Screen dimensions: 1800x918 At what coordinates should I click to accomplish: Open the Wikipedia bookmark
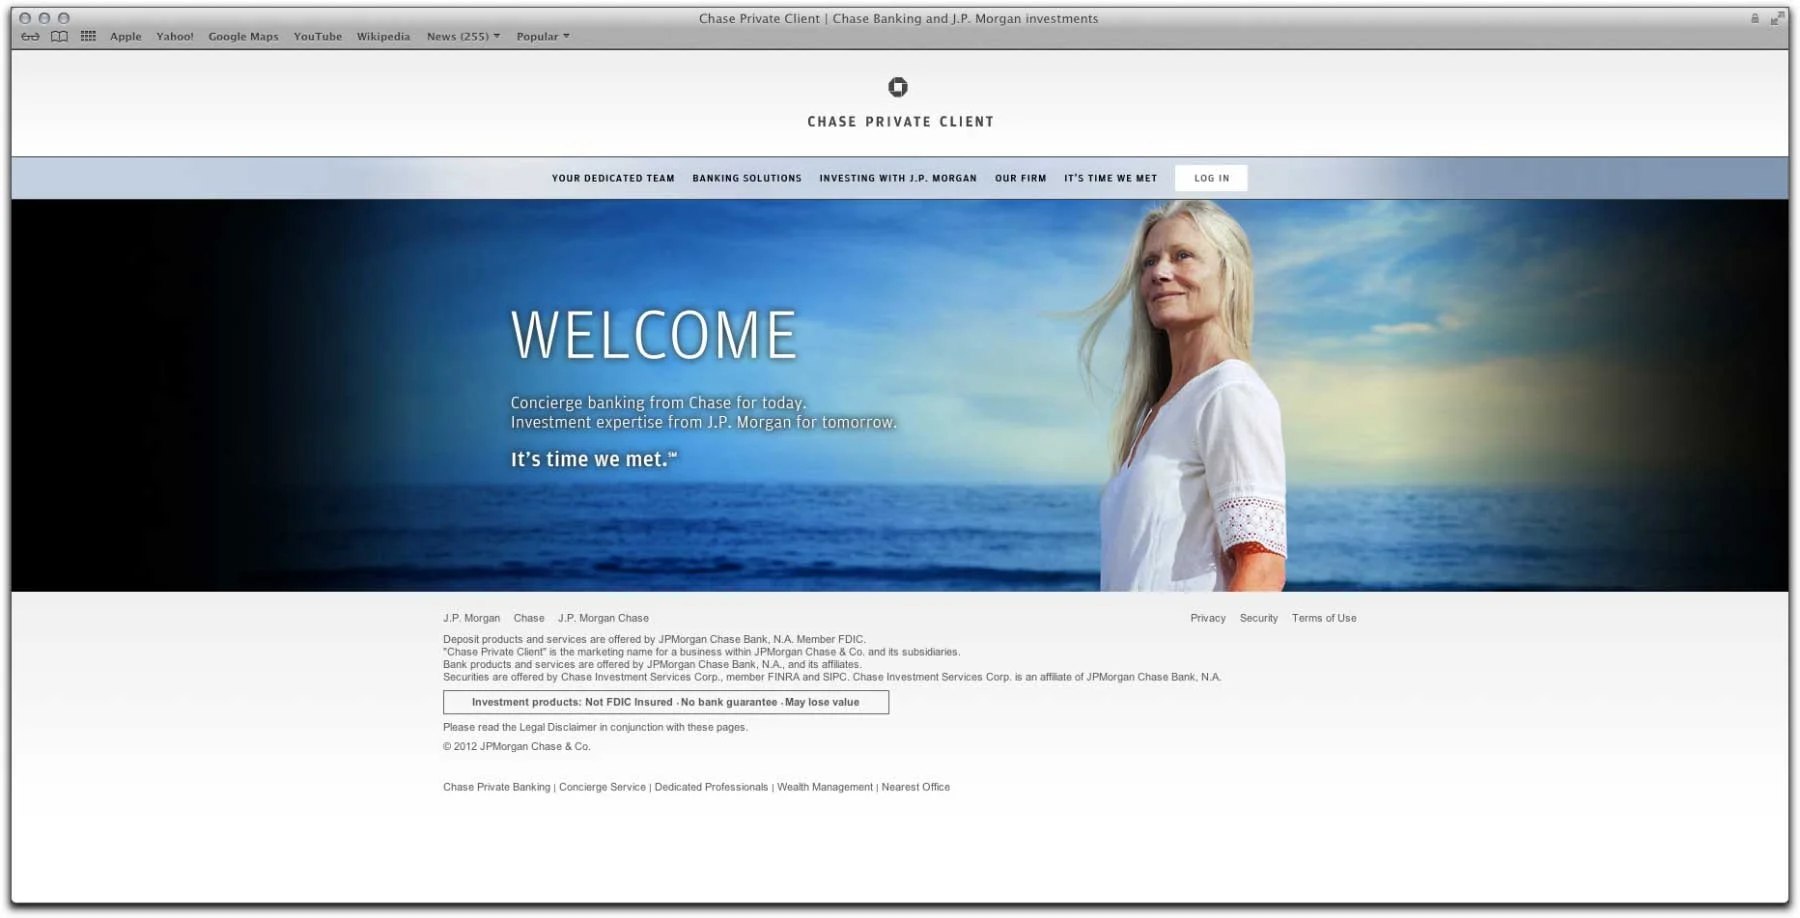click(383, 36)
